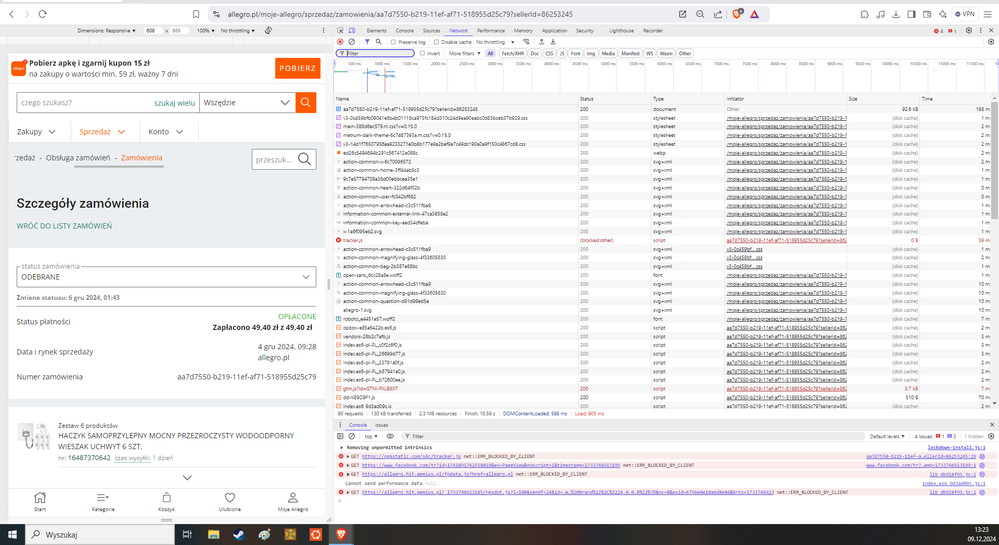Reload the page with browser refresh icon
The image size is (999, 545).
(43, 14)
